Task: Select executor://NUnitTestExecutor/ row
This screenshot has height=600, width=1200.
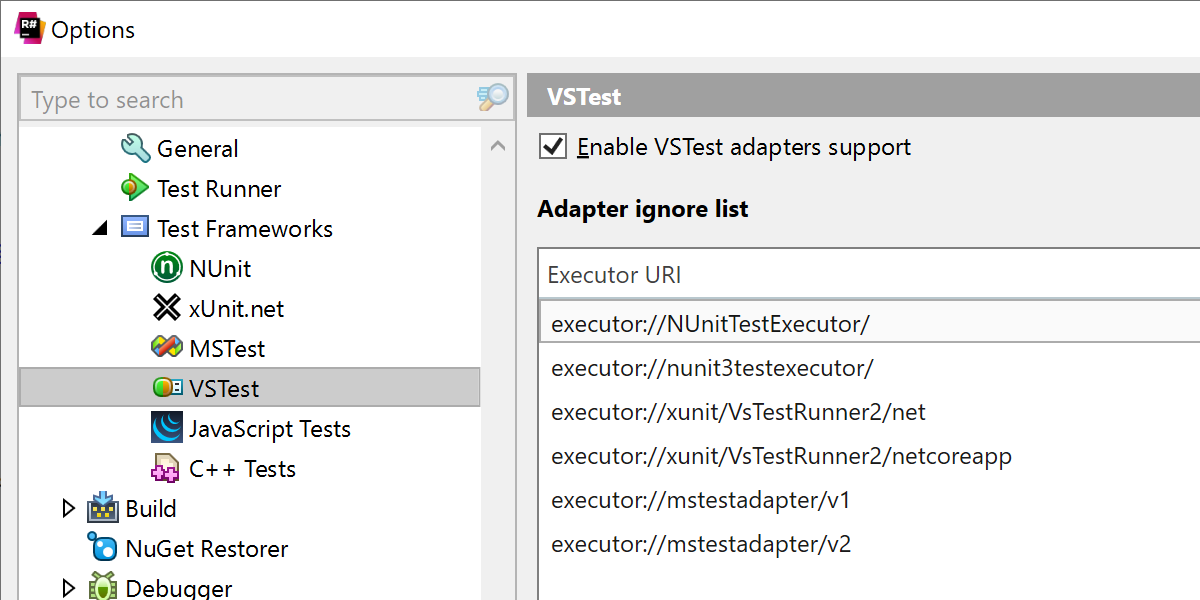Action: [869, 324]
